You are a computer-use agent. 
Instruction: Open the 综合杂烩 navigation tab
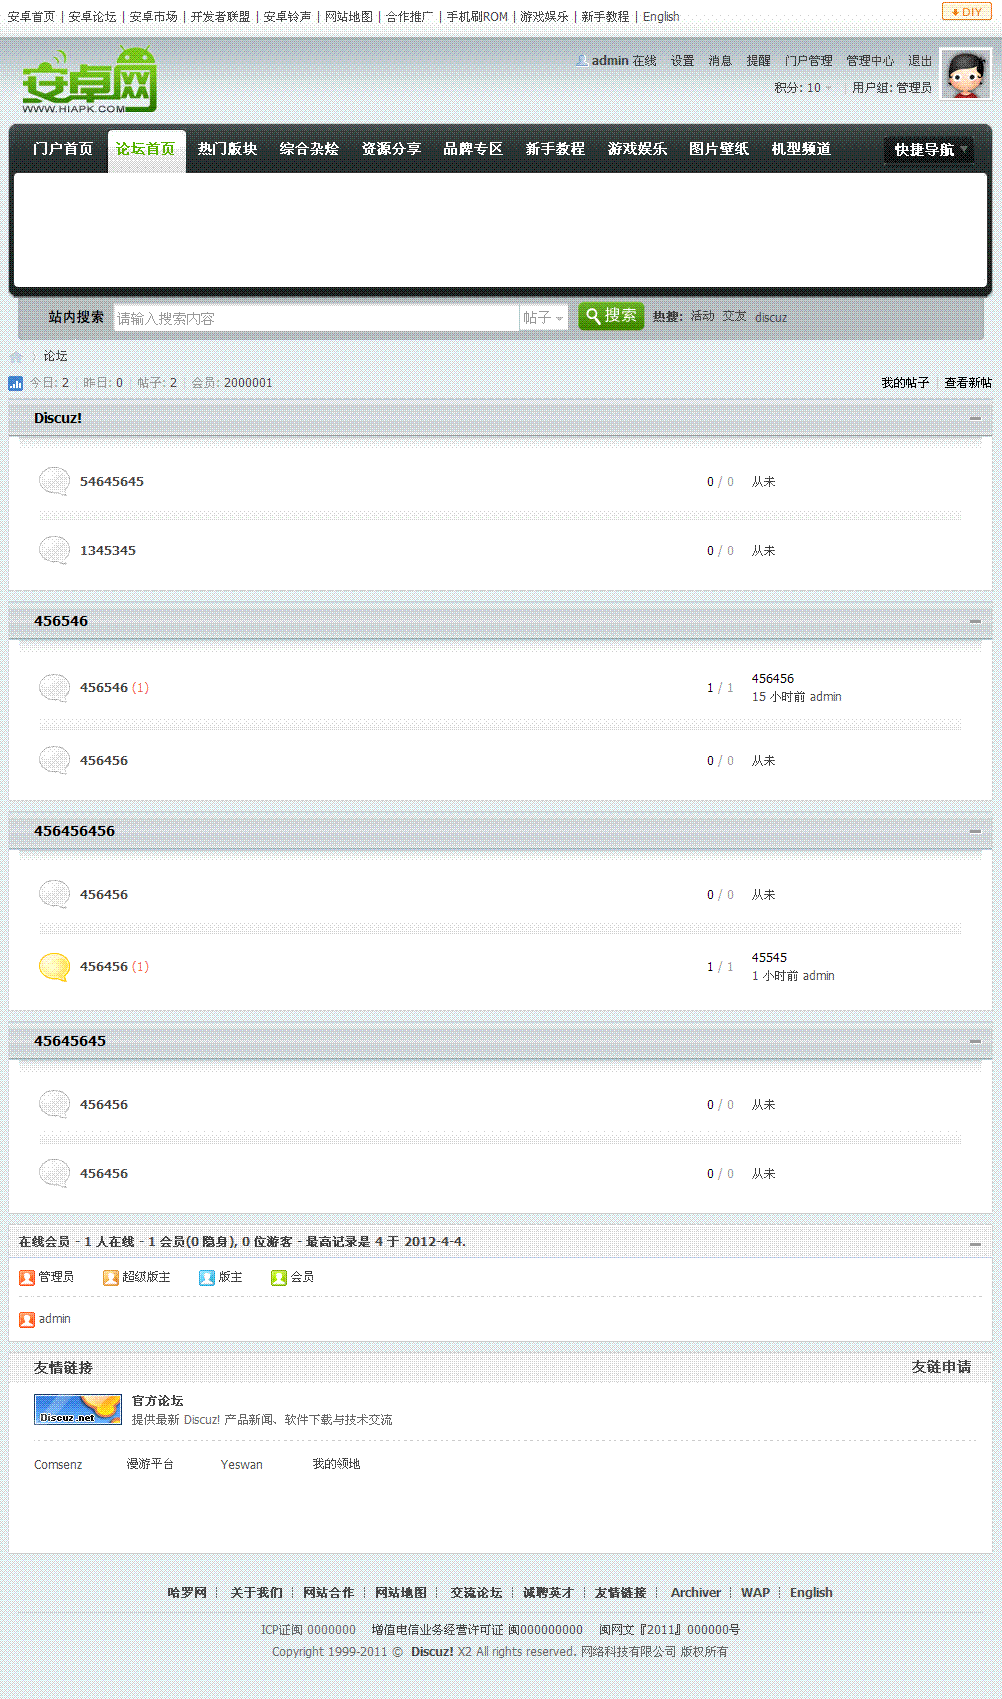(309, 149)
